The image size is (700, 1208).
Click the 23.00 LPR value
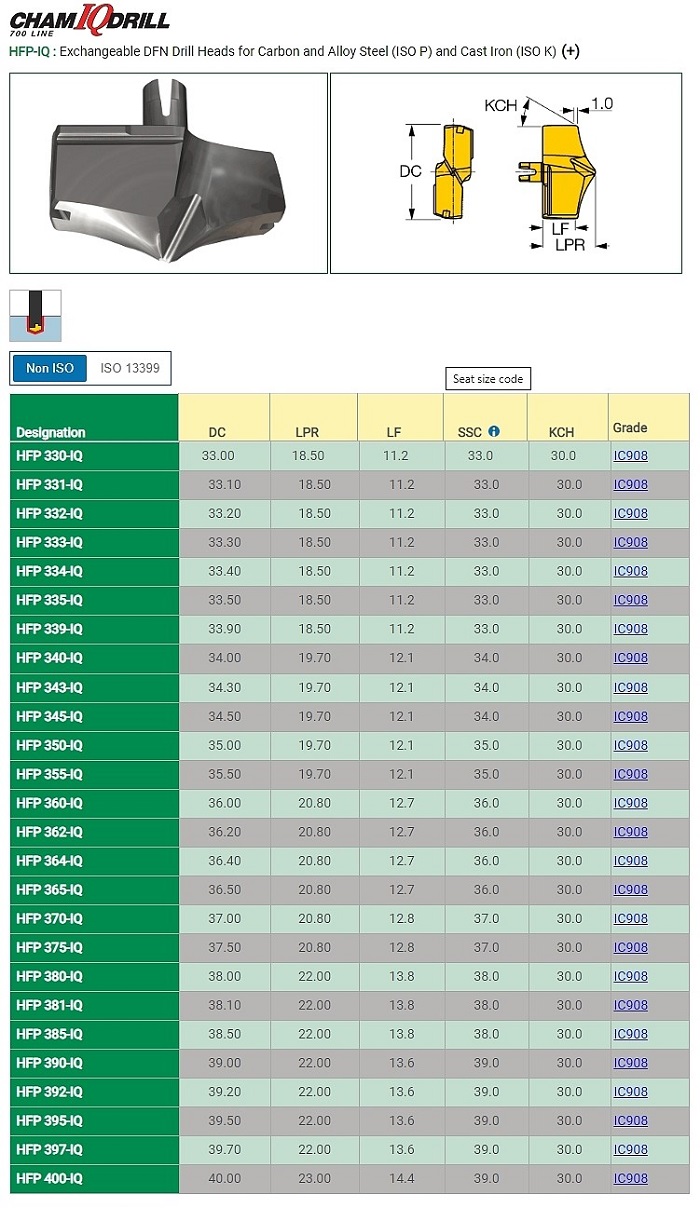coord(314,1179)
